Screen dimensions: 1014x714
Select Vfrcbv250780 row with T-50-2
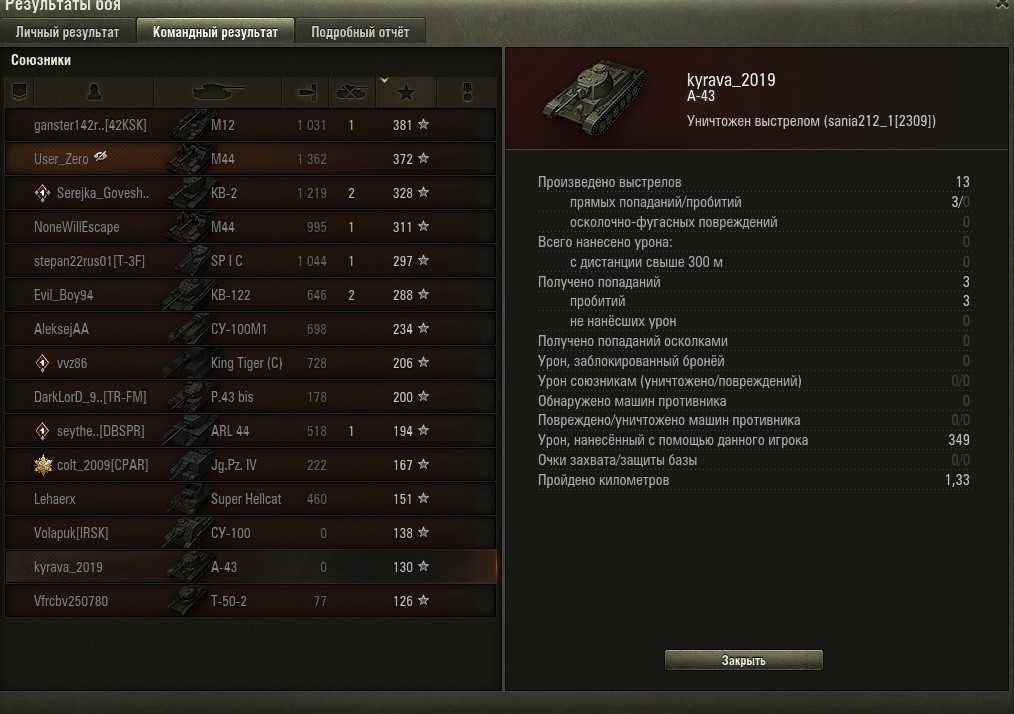pos(251,601)
